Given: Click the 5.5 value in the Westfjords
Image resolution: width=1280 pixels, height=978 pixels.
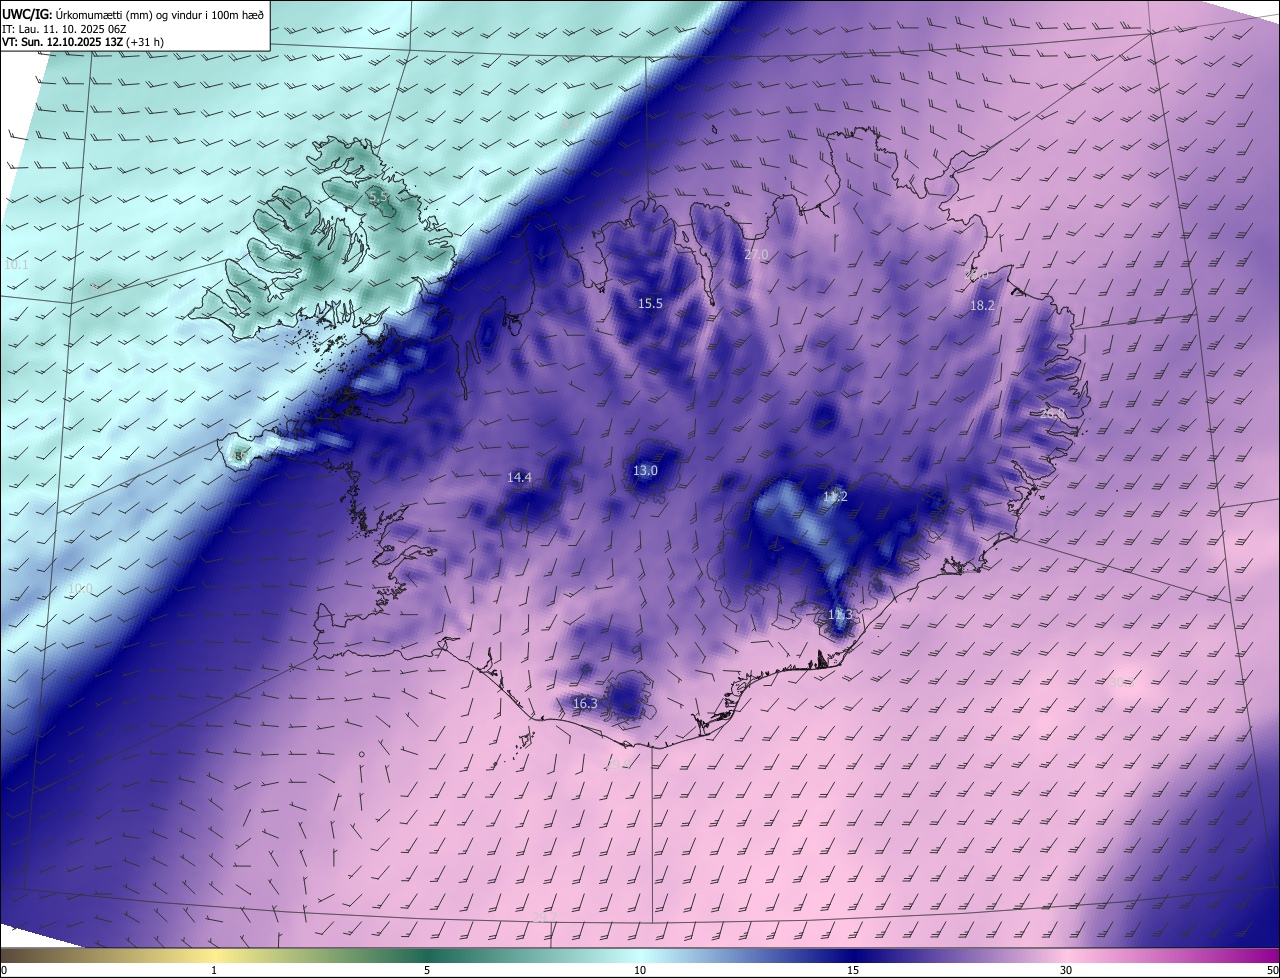Looking at the screenshot, I should (x=378, y=198).
